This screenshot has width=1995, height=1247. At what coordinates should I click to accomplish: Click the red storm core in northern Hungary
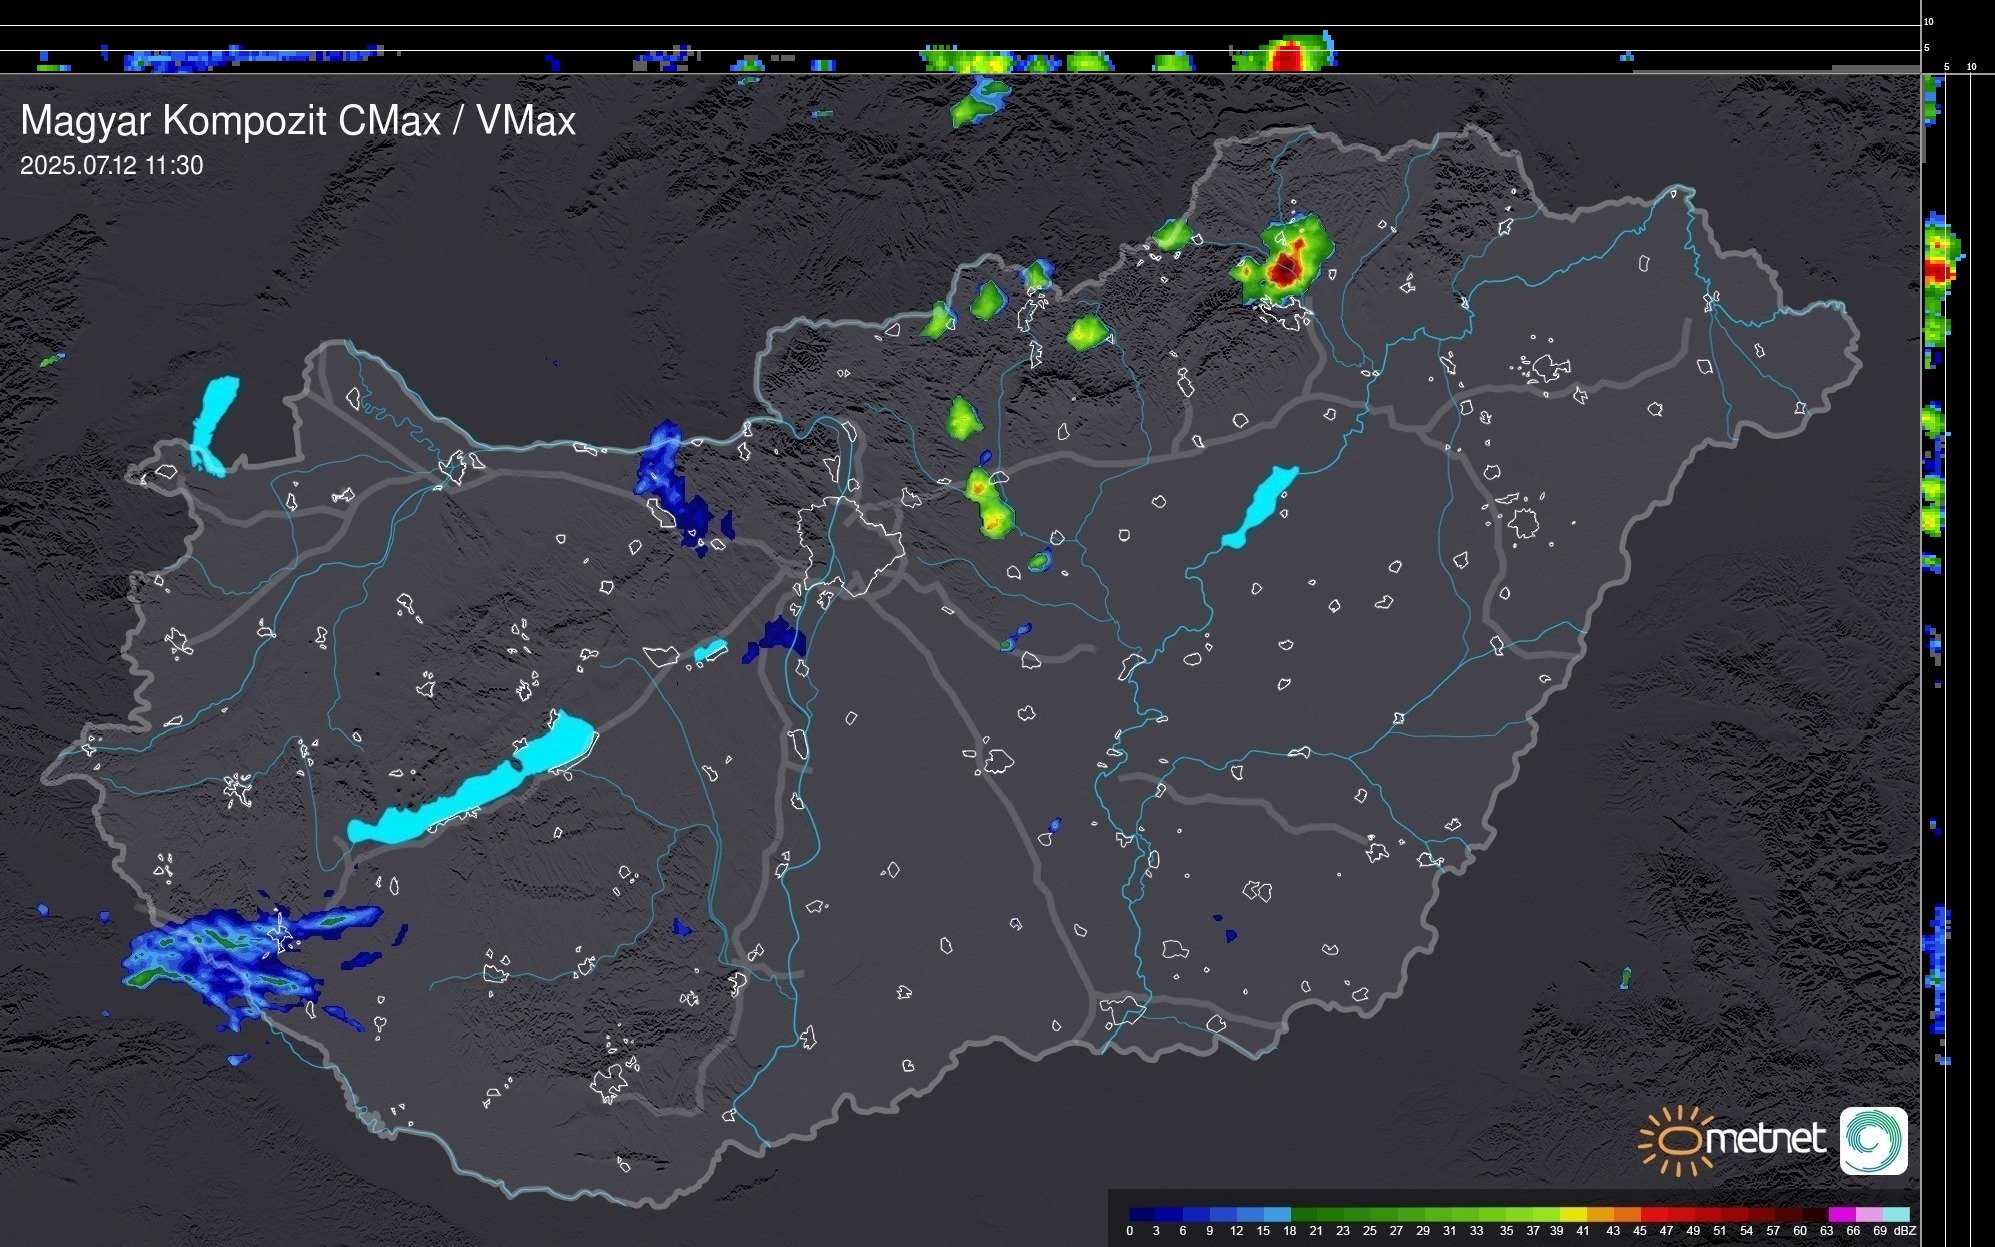(x=1284, y=268)
